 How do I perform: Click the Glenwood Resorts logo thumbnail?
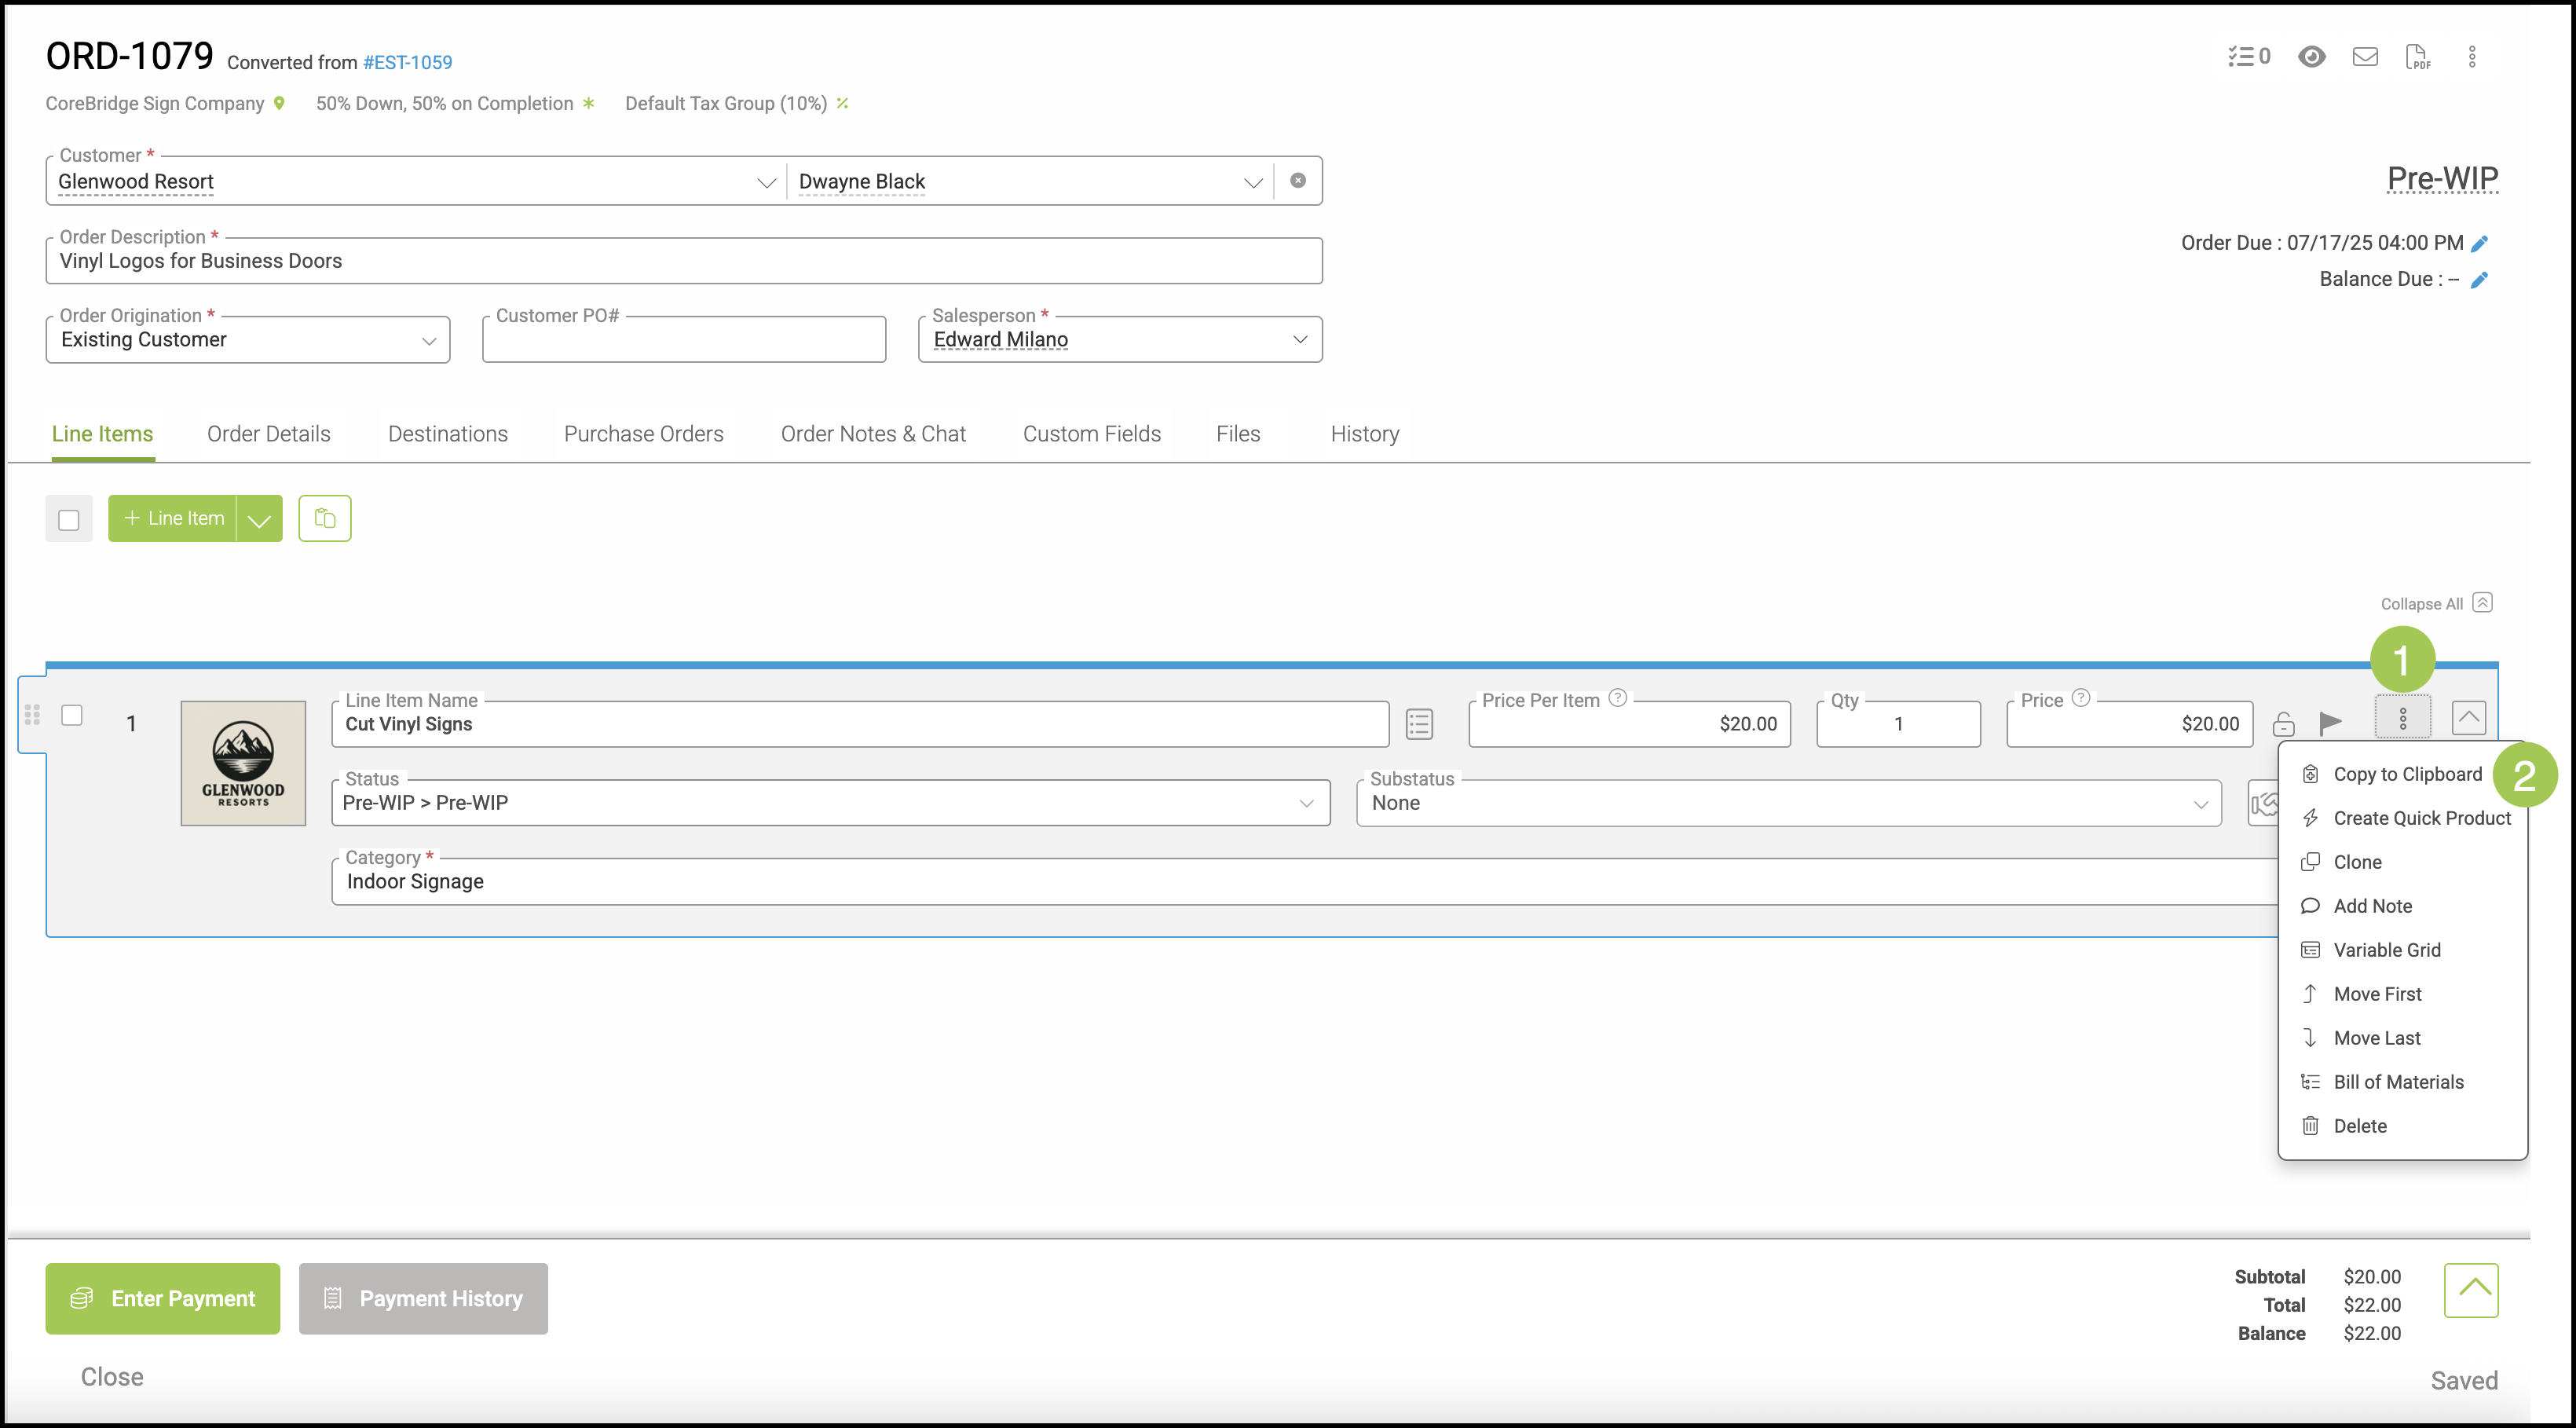coord(243,763)
